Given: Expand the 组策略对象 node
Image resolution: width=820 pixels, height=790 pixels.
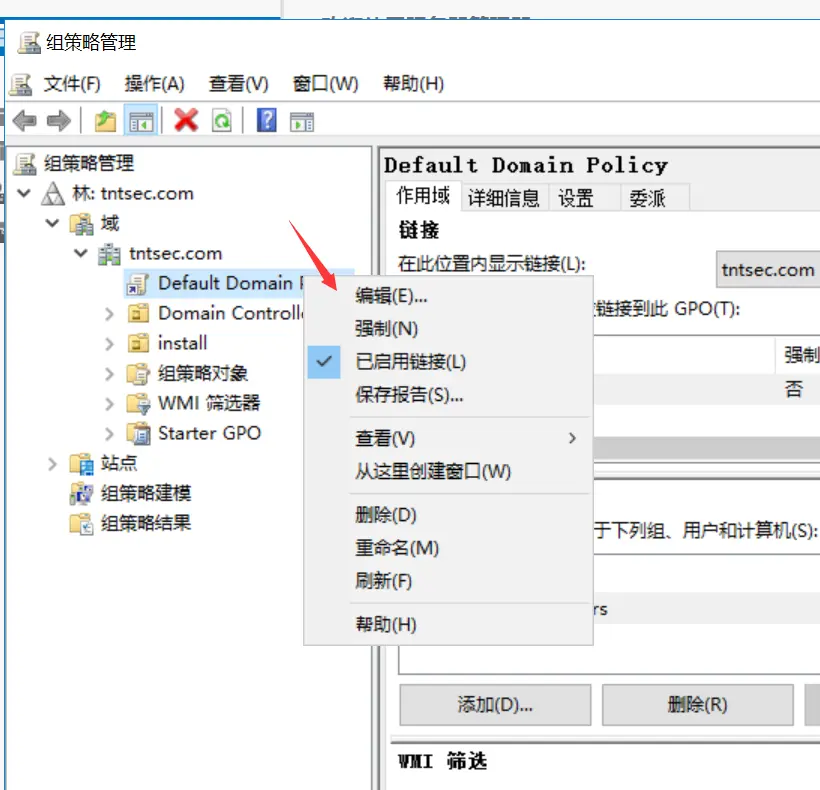Looking at the screenshot, I should [109, 374].
